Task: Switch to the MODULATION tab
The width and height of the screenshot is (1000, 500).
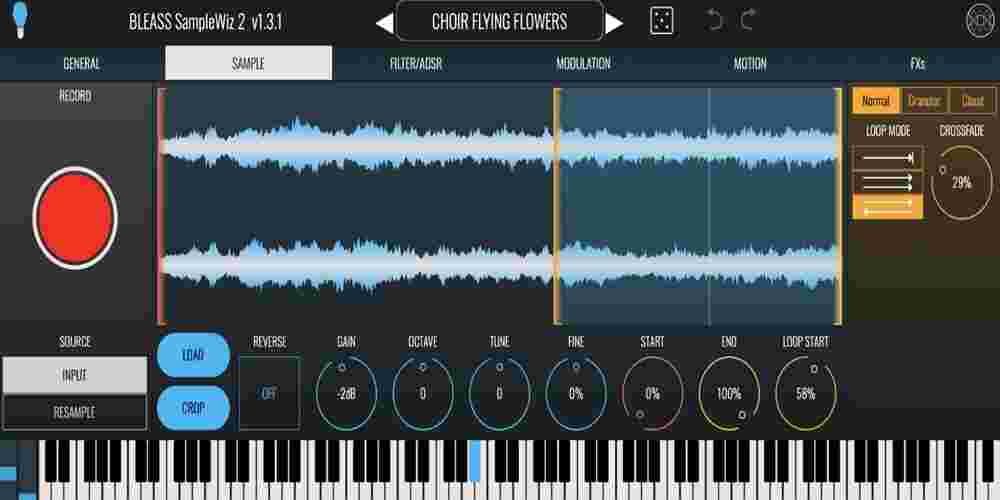Action: pos(583,64)
